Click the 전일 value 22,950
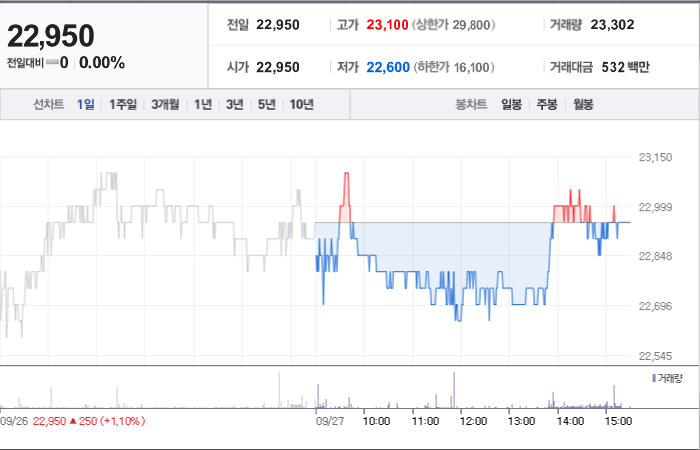Image resolution: width=700 pixels, height=450 pixels. (x=278, y=25)
